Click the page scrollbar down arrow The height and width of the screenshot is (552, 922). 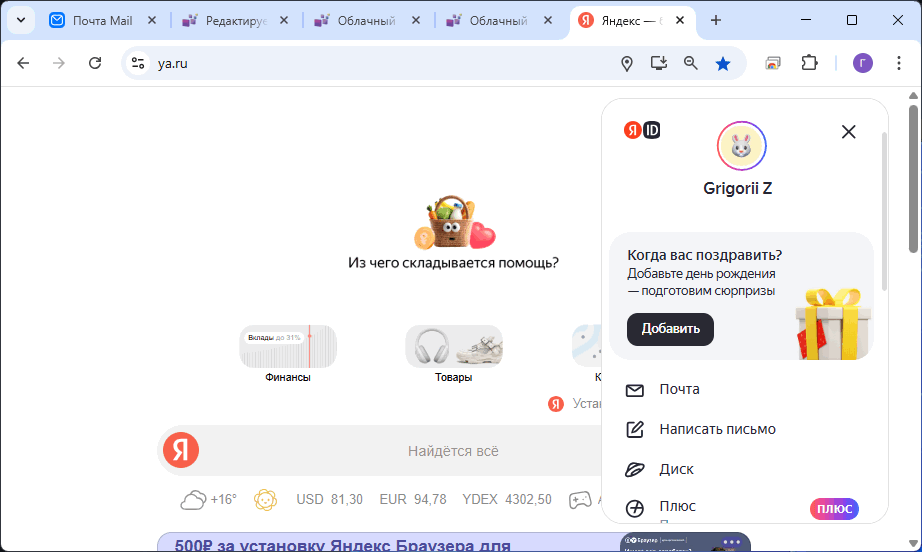913,544
